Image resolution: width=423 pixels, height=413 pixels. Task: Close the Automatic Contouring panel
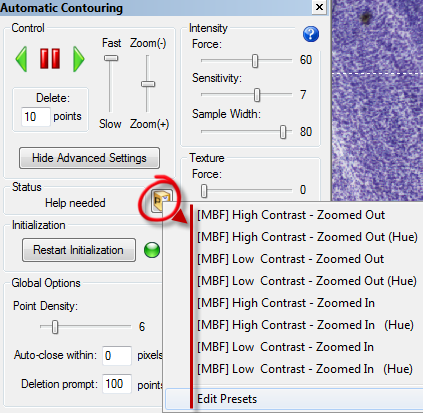point(319,7)
